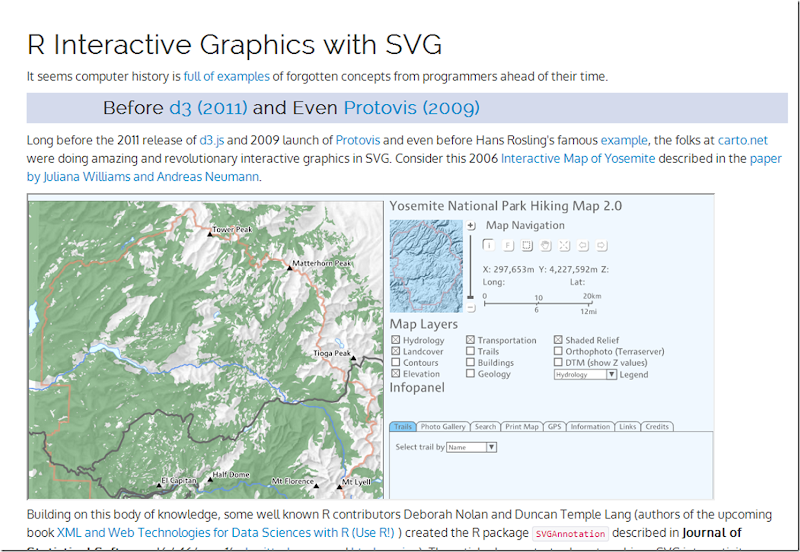Click the zoom out minus button
Image resolution: width=800 pixels, height=552 pixels.
(470, 308)
